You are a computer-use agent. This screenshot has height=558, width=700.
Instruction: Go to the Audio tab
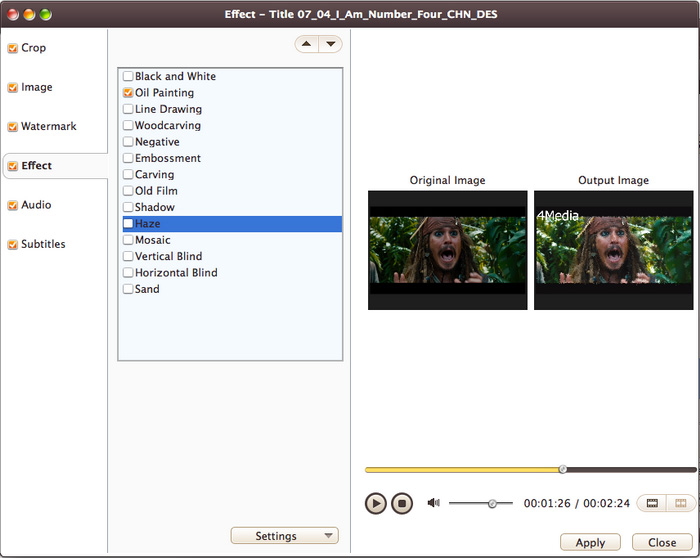pos(36,205)
